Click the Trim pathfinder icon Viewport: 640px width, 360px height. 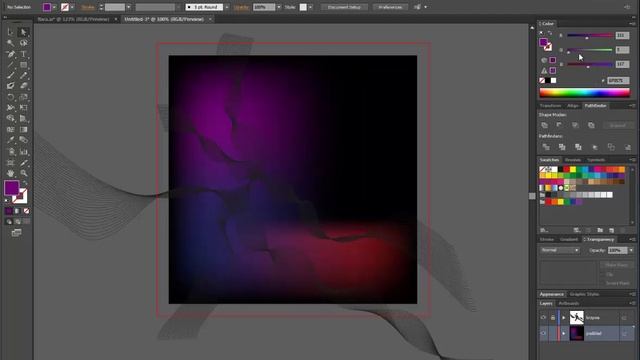click(562, 147)
